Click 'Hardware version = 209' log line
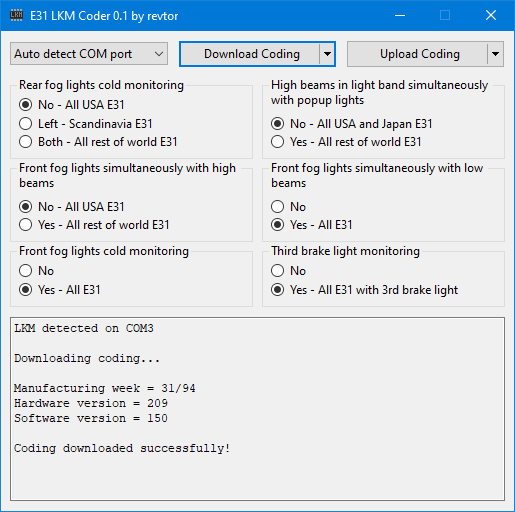The height and width of the screenshot is (512, 515). tap(91, 403)
